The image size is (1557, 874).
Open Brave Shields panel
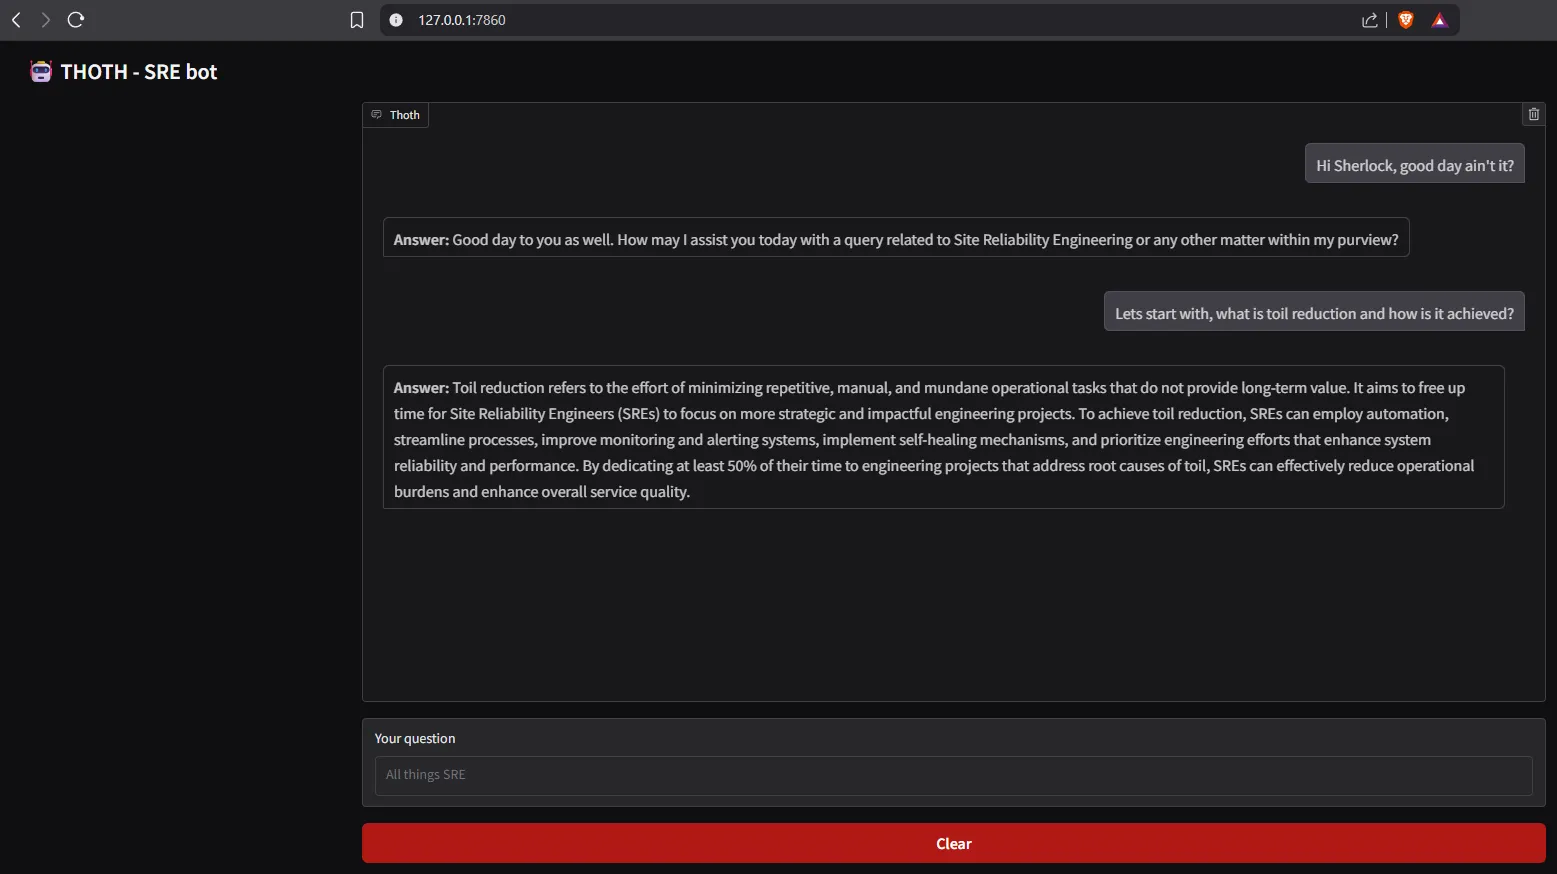point(1406,20)
